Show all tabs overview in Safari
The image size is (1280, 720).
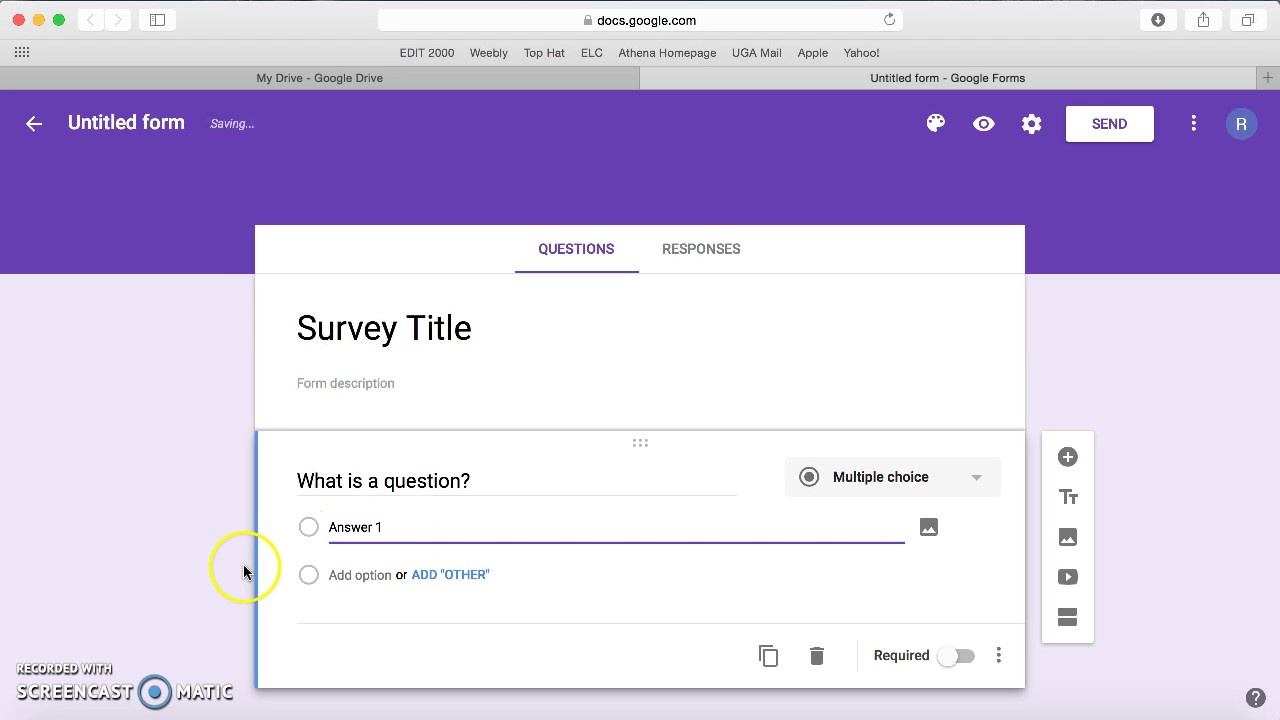[1248, 20]
